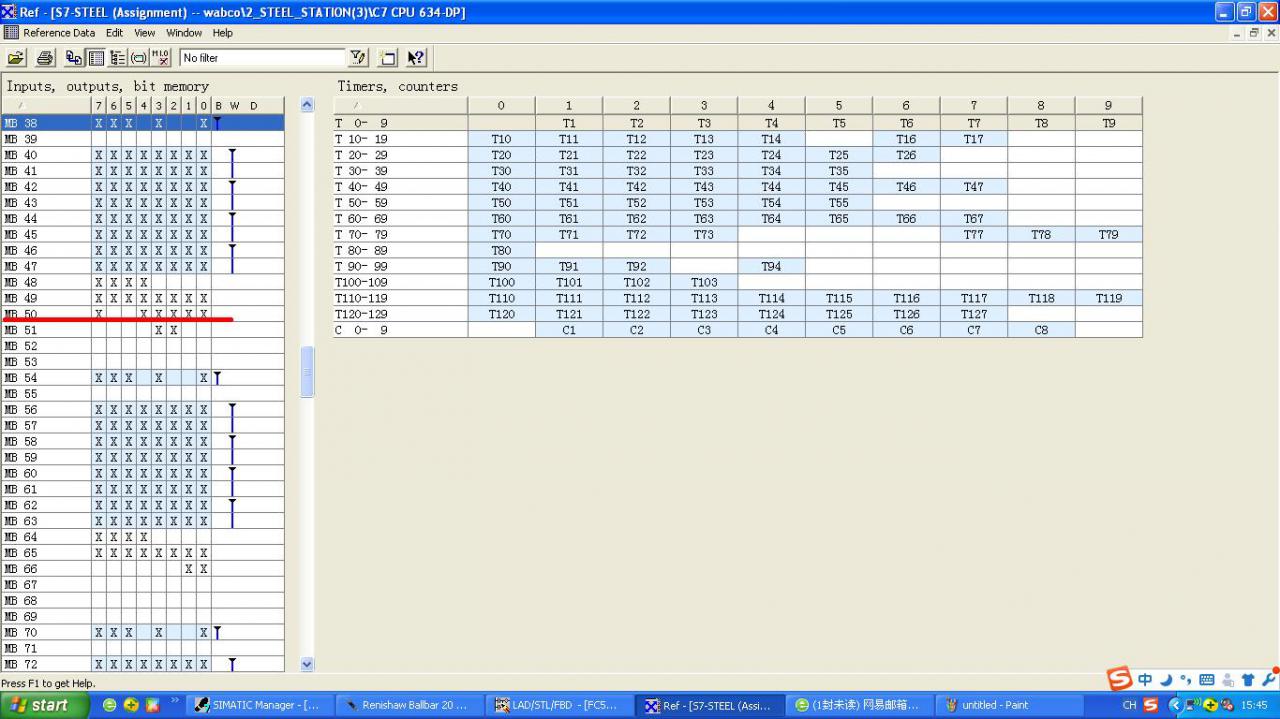This screenshot has height=719, width=1280.
Task: Select the assignment list view icon
Action: (x=96, y=58)
